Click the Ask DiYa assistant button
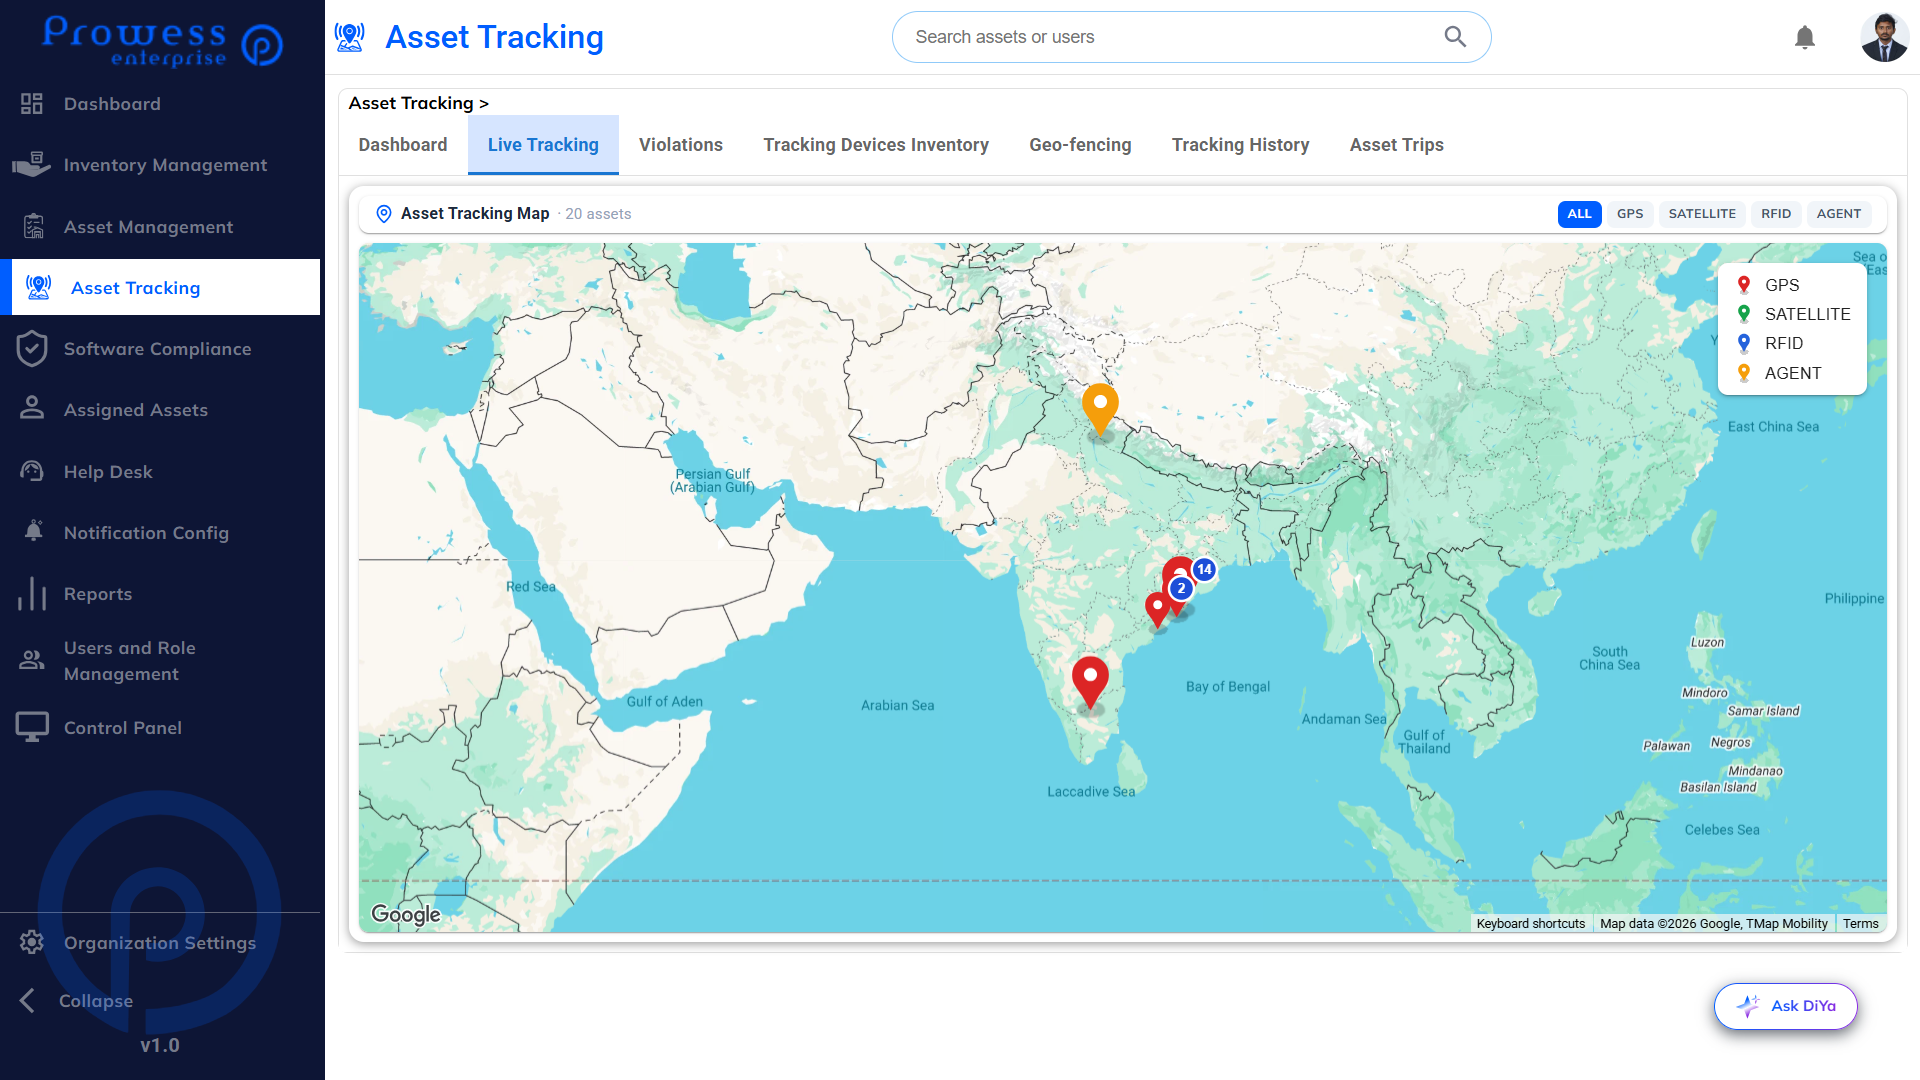Image resolution: width=1920 pixels, height=1080 pixels. point(1786,1006)
